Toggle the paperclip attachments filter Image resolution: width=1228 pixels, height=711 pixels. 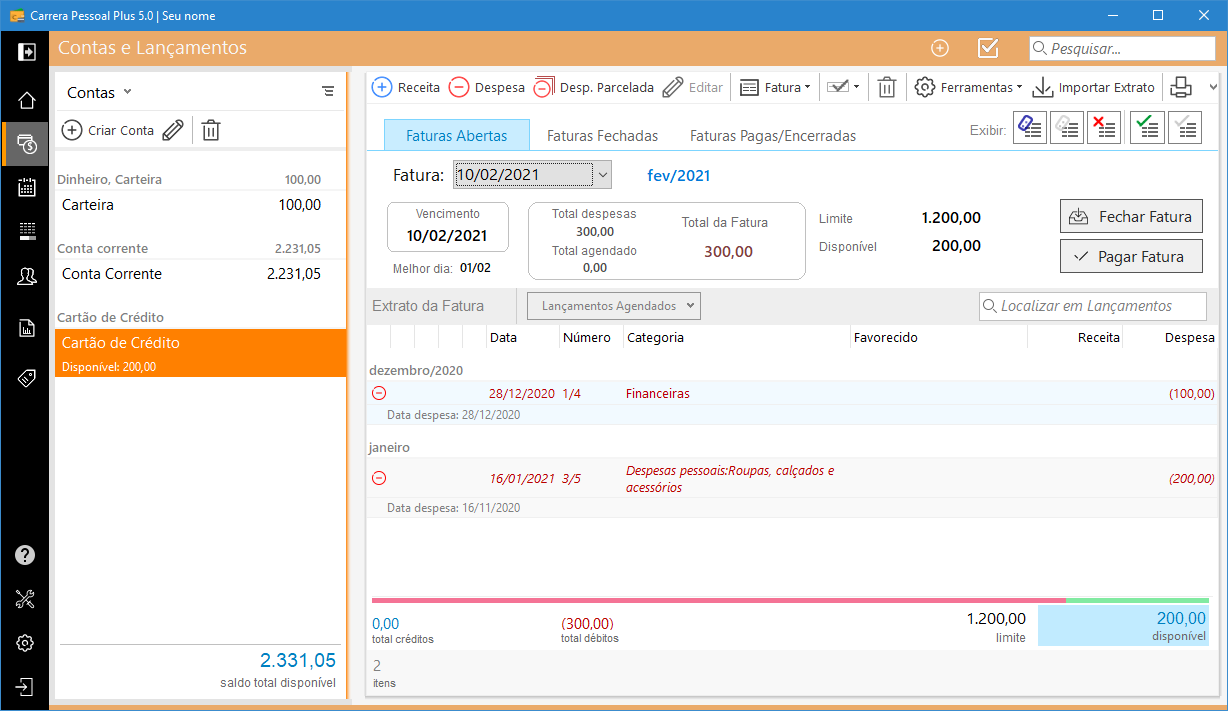coord(1030,127)
